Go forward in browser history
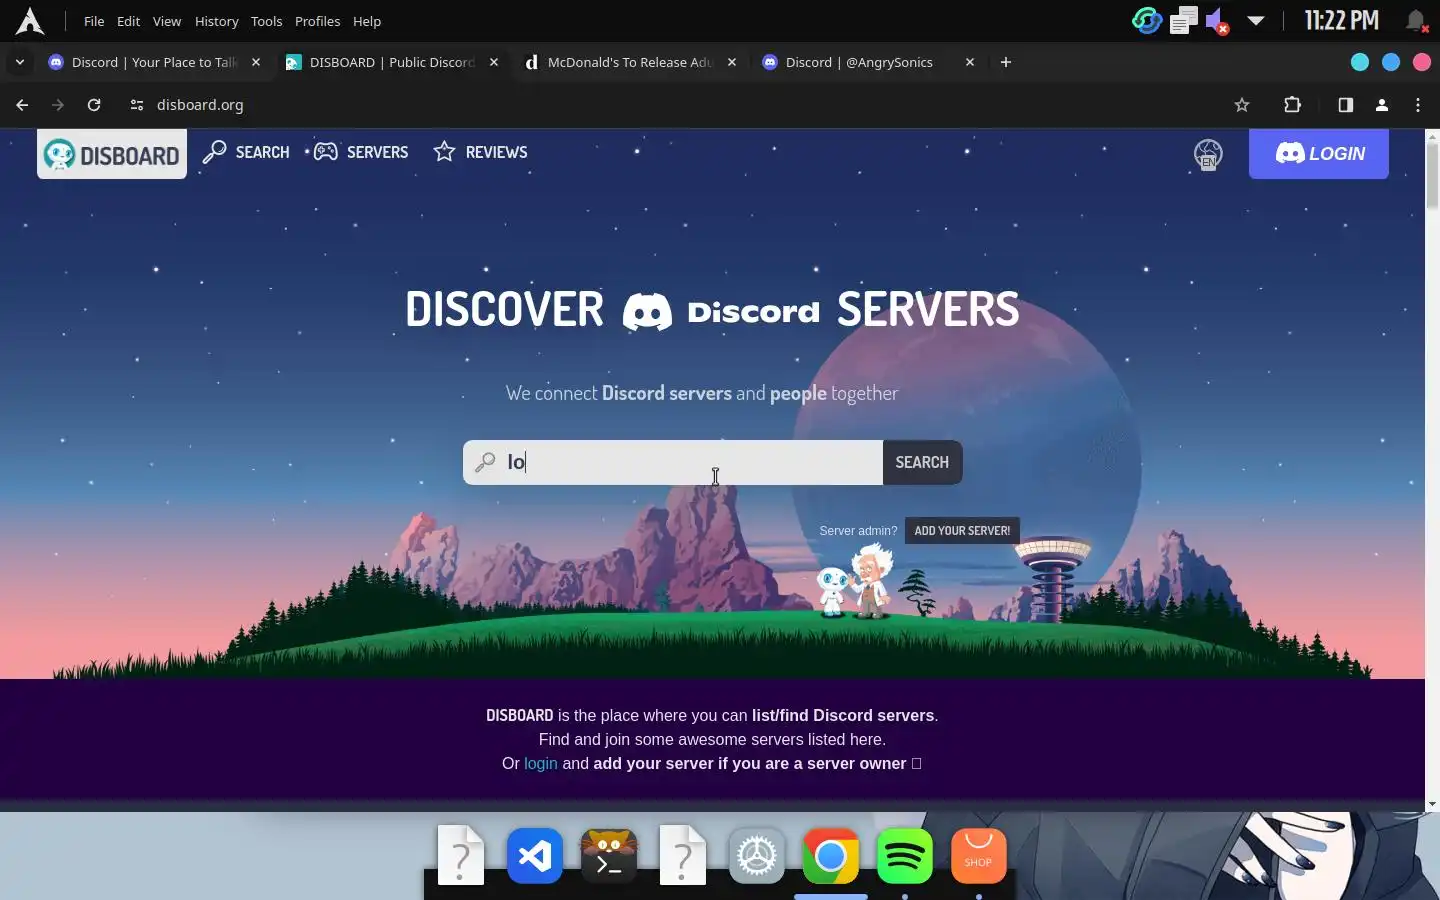The image size is (1440, 900). point(58,105)
